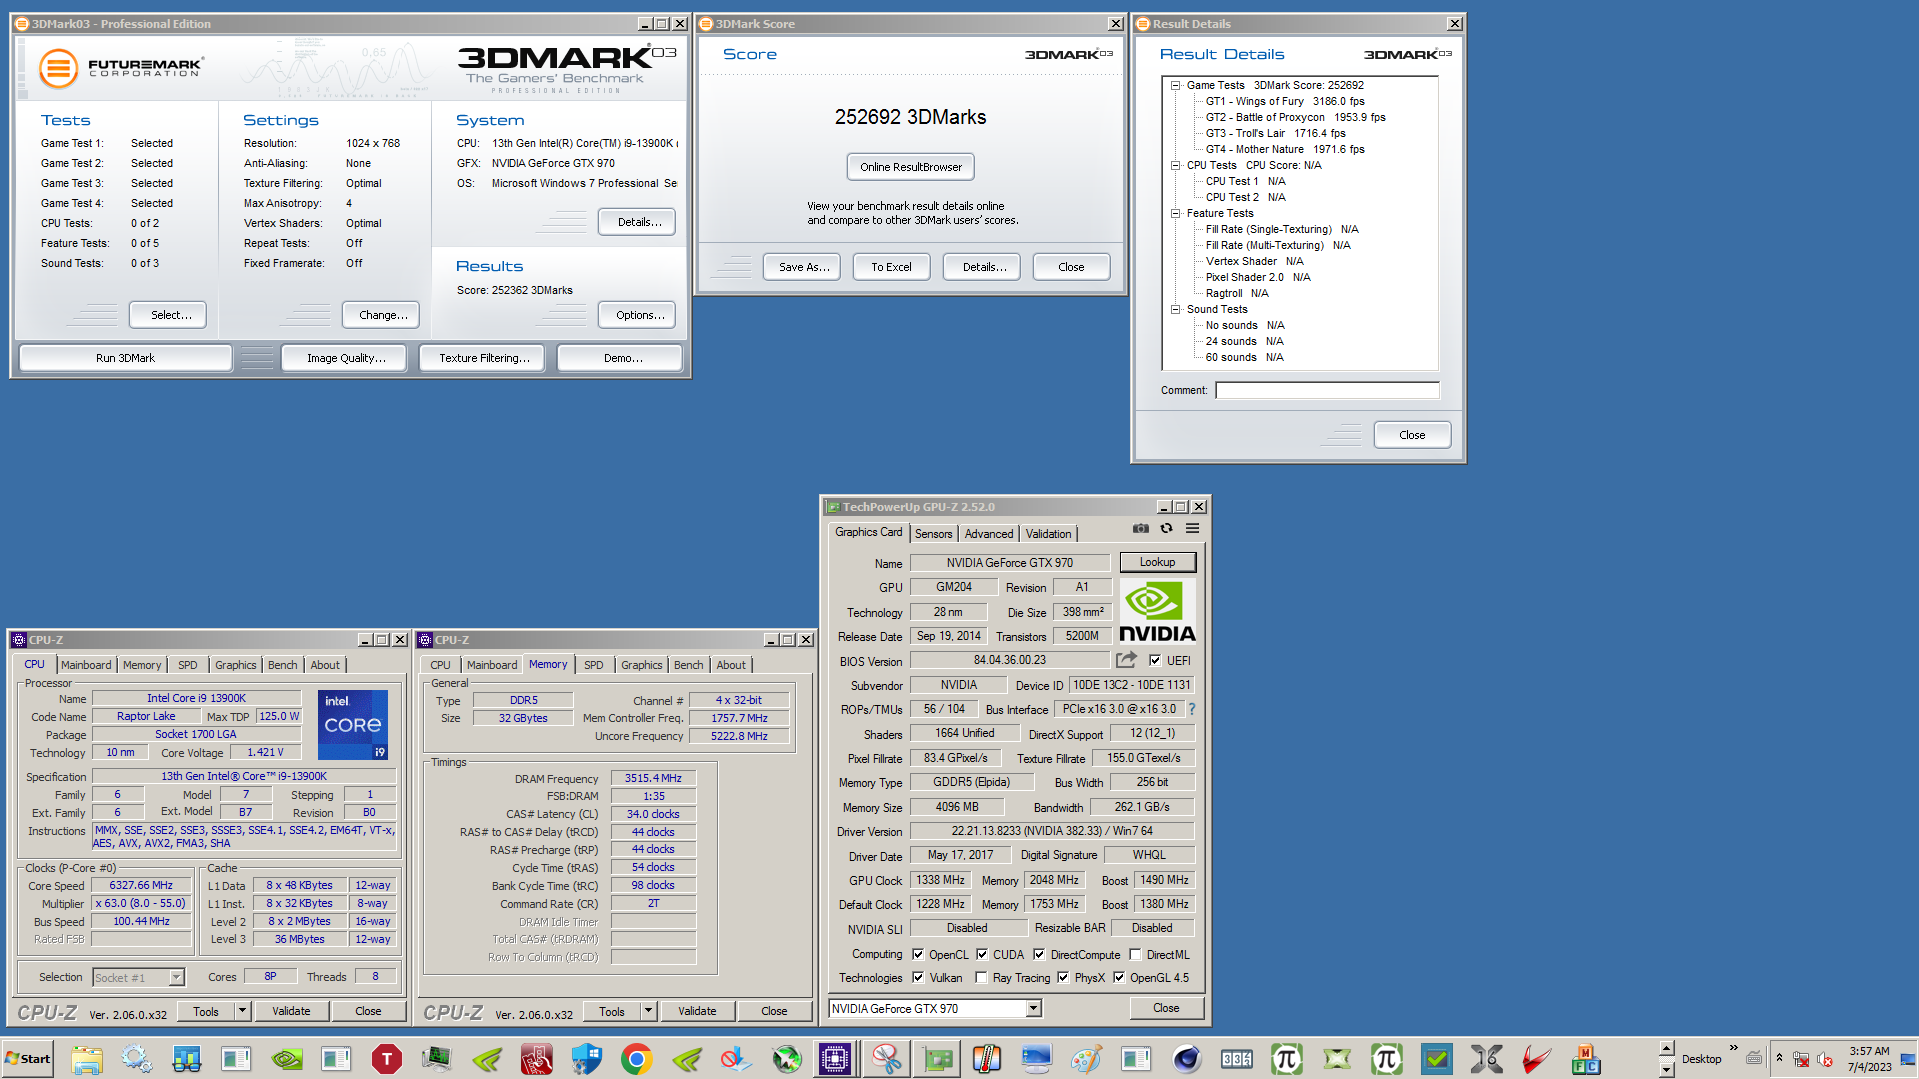Click To Excel button
Image resolution: width=1919 pixels, height=1079 pixels.
[891, 267]
